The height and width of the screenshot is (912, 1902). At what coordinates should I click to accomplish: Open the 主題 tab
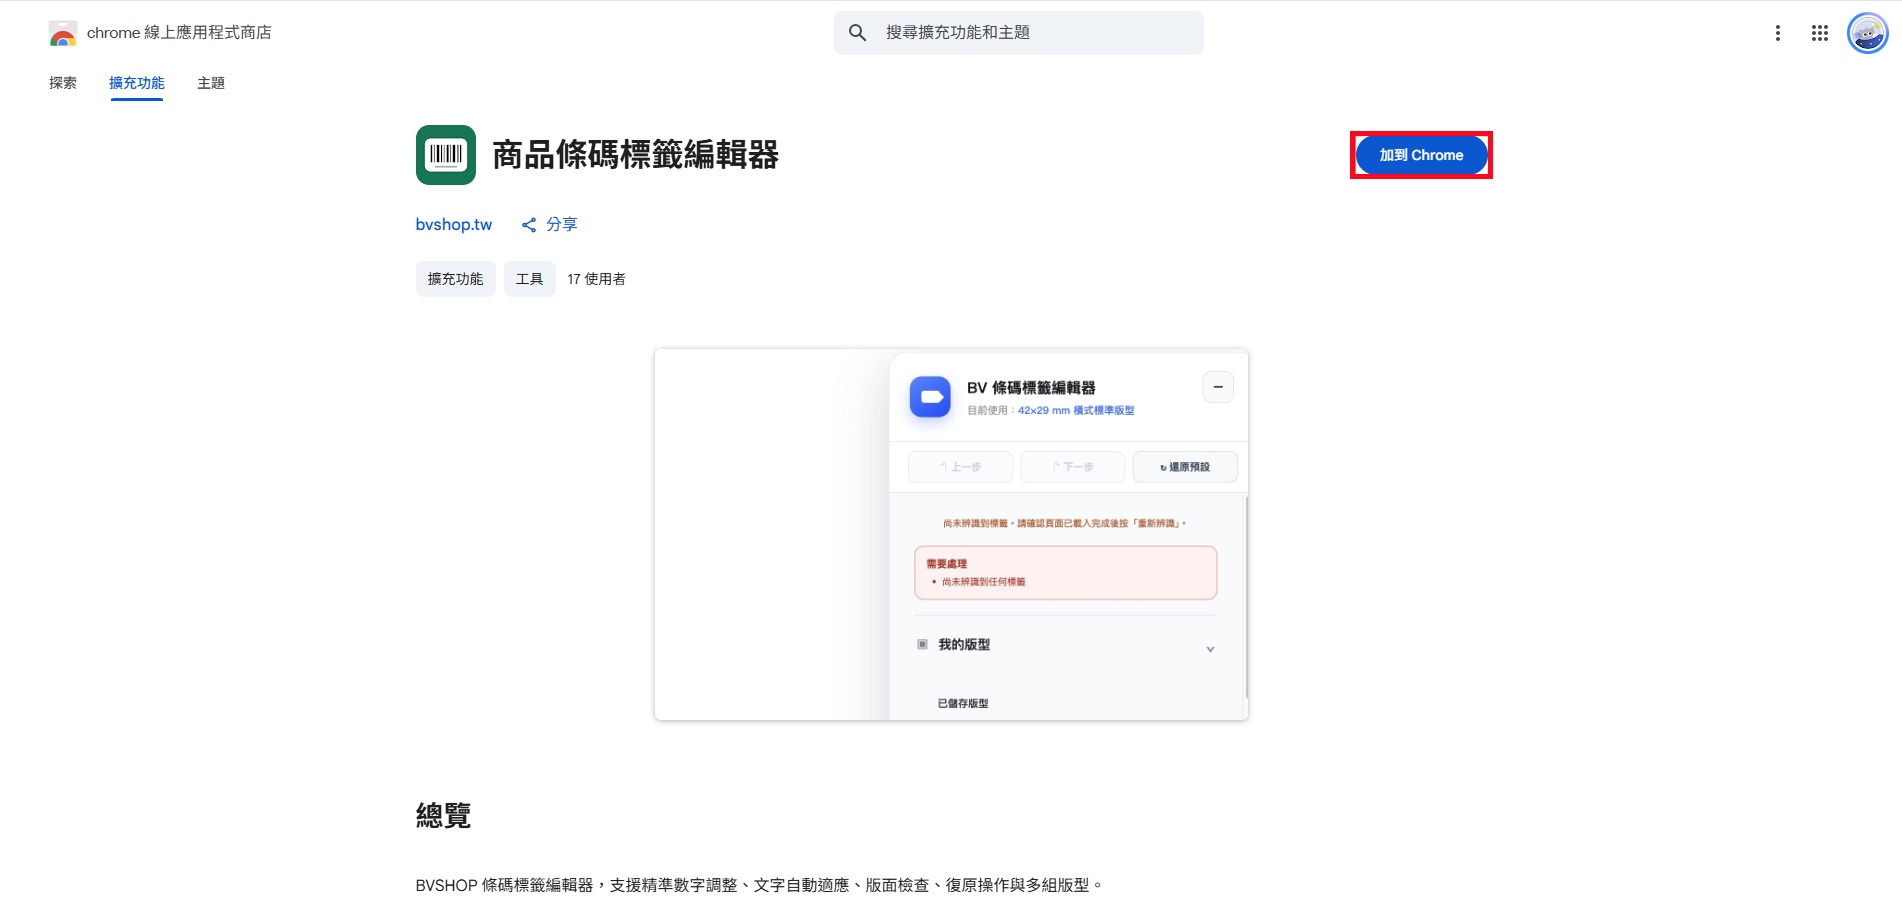[211, 83]
